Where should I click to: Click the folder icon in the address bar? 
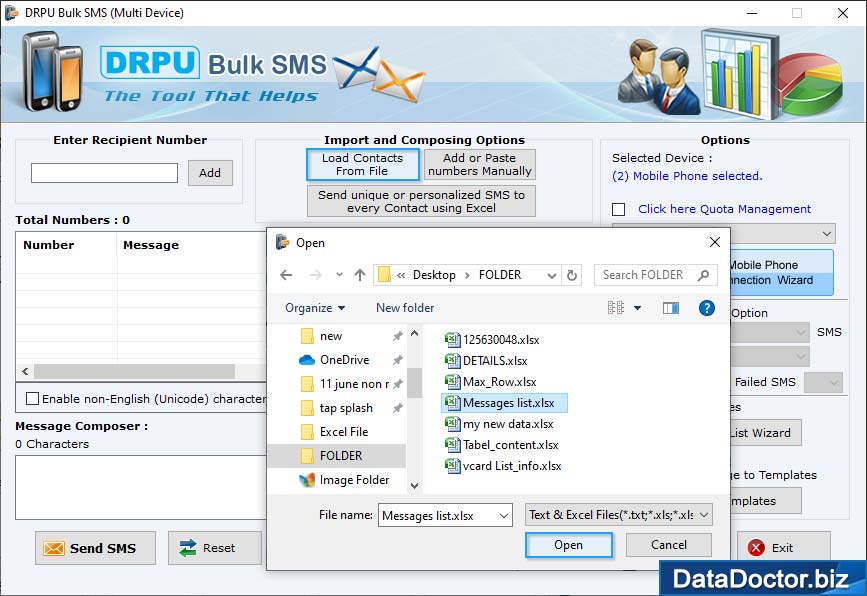click(x=384, y=275)
